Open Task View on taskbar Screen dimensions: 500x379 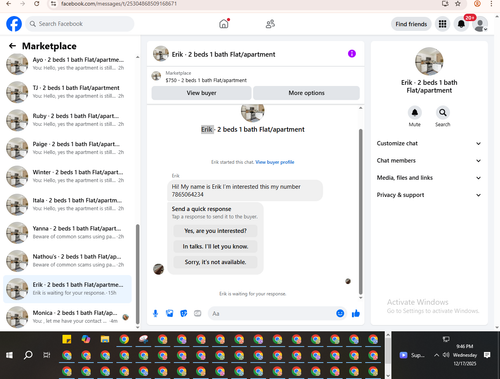(47, 355)
